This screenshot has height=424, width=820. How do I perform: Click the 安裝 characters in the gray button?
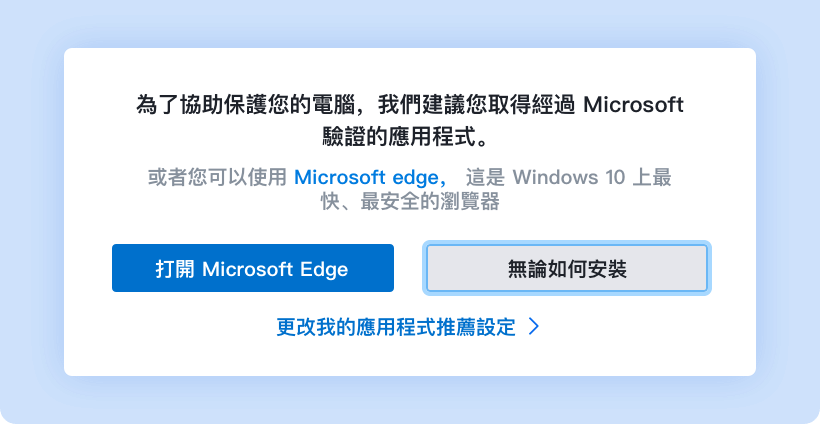607,270
